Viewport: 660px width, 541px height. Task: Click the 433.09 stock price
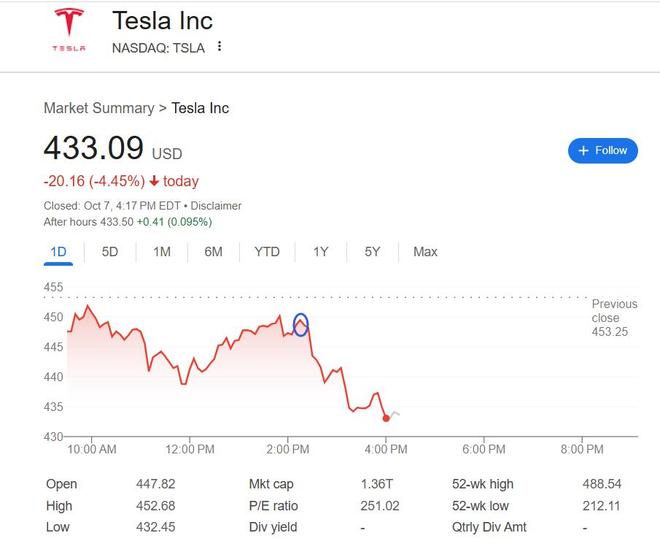coord(93,149)
